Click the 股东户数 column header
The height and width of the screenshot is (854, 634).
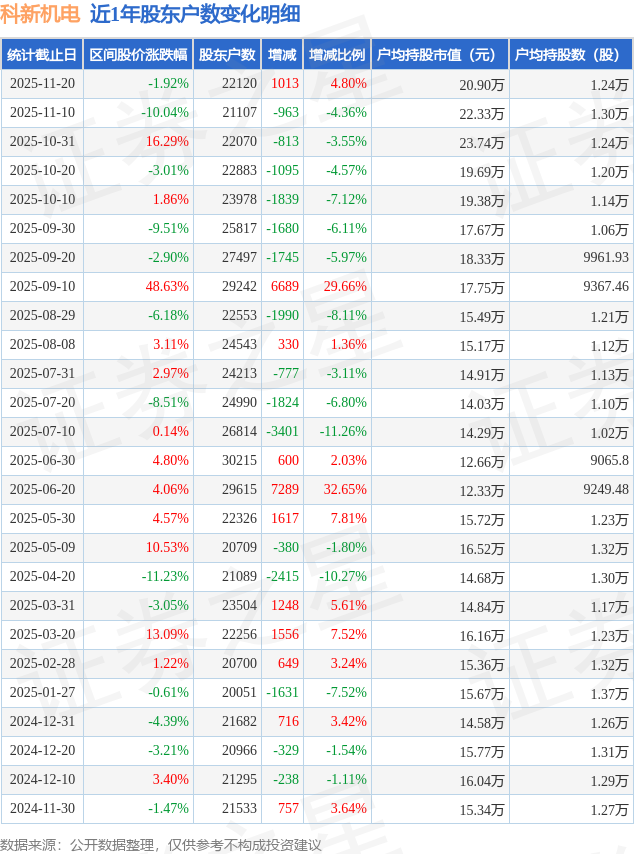pyautogui.click(x=226, y=55)
